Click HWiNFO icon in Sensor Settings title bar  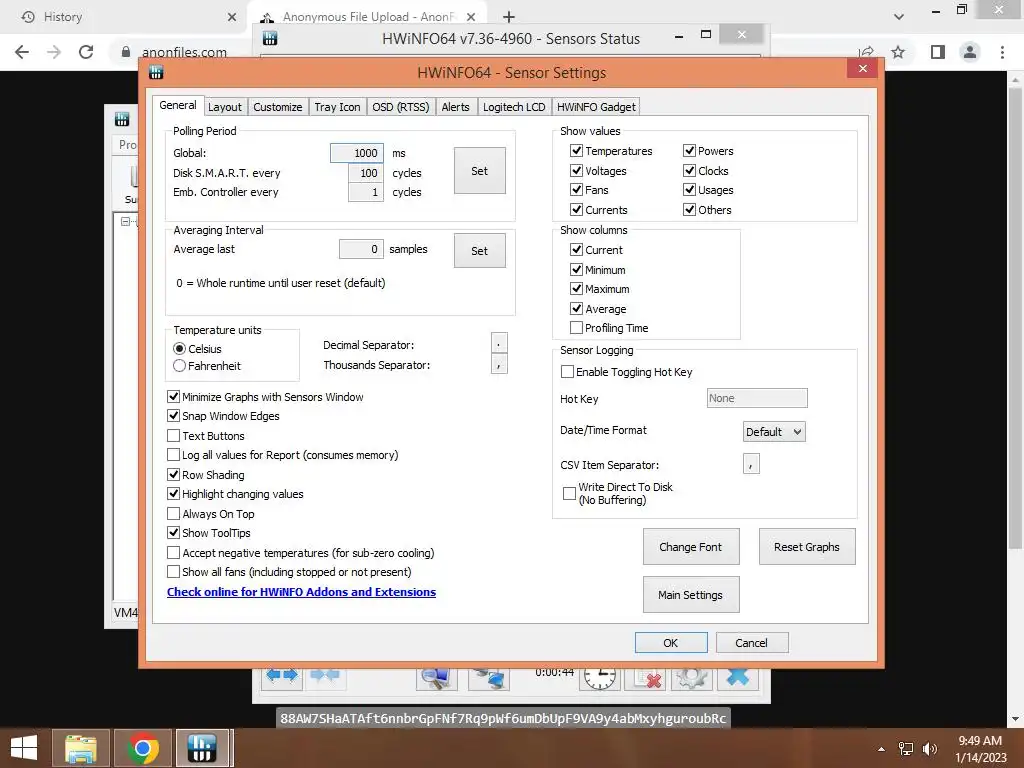click(156, 72)
